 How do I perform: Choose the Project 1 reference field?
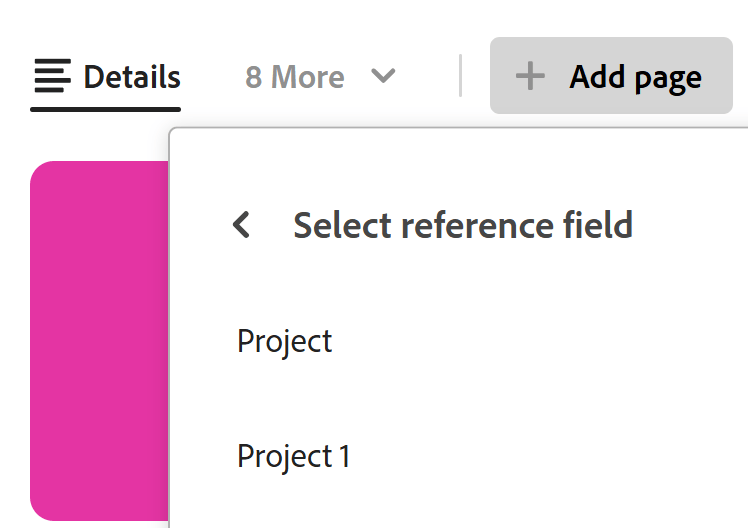[x=293, y=456]
